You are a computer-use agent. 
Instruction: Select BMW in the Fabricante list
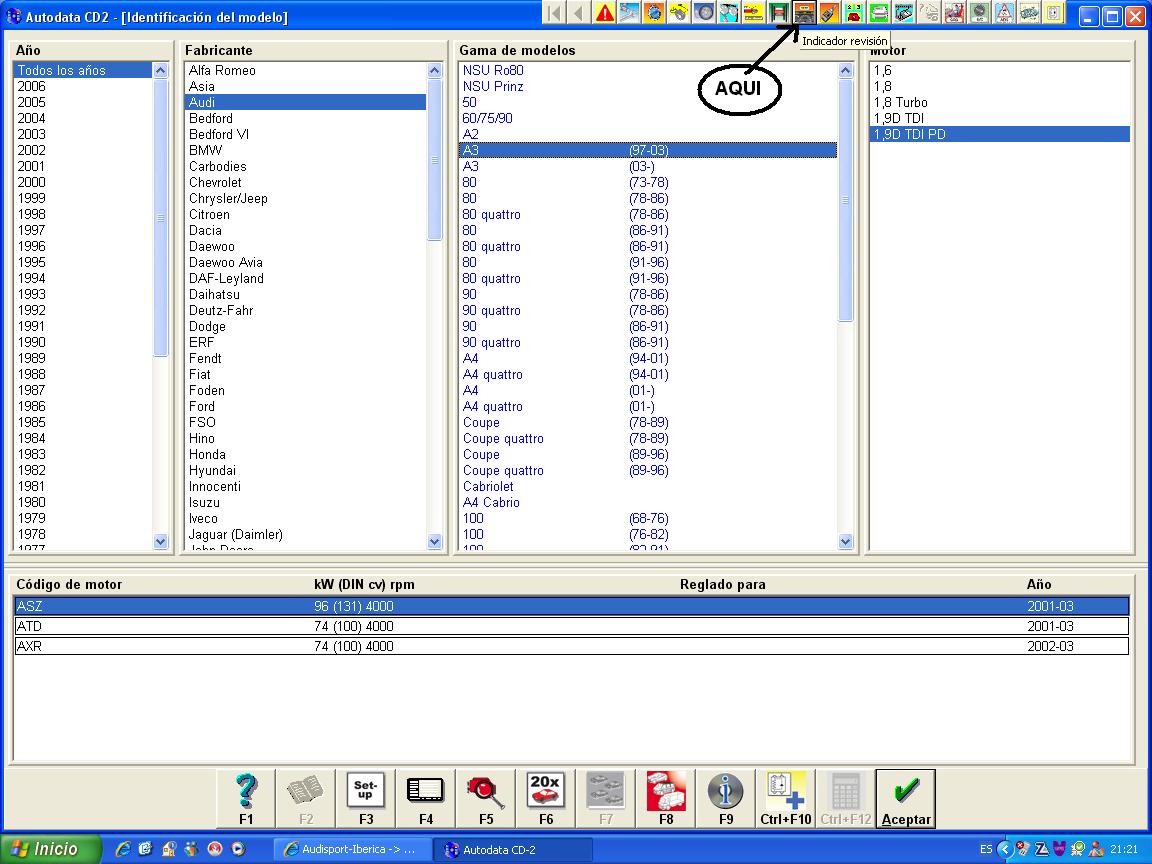tap(306, 150)
